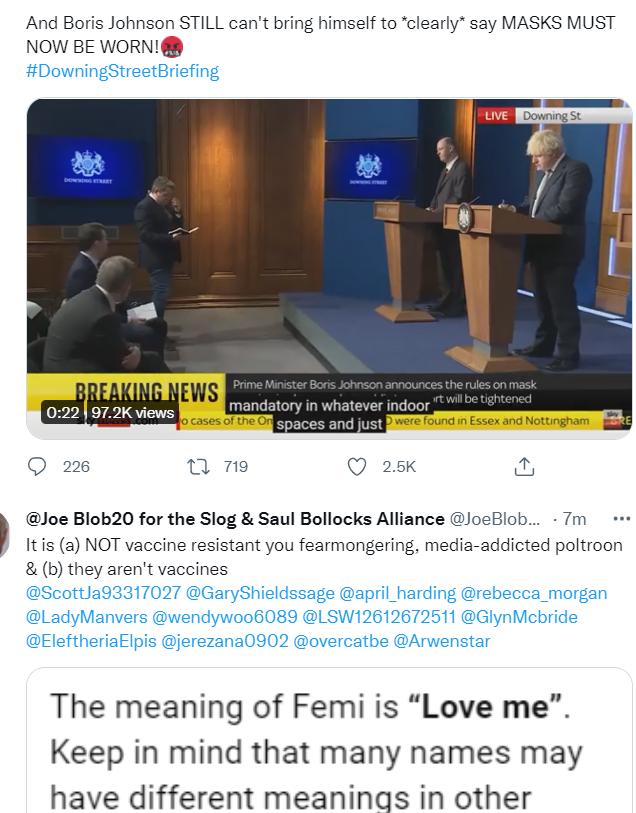Open the three-dot more menu on reply

[621, 518]
